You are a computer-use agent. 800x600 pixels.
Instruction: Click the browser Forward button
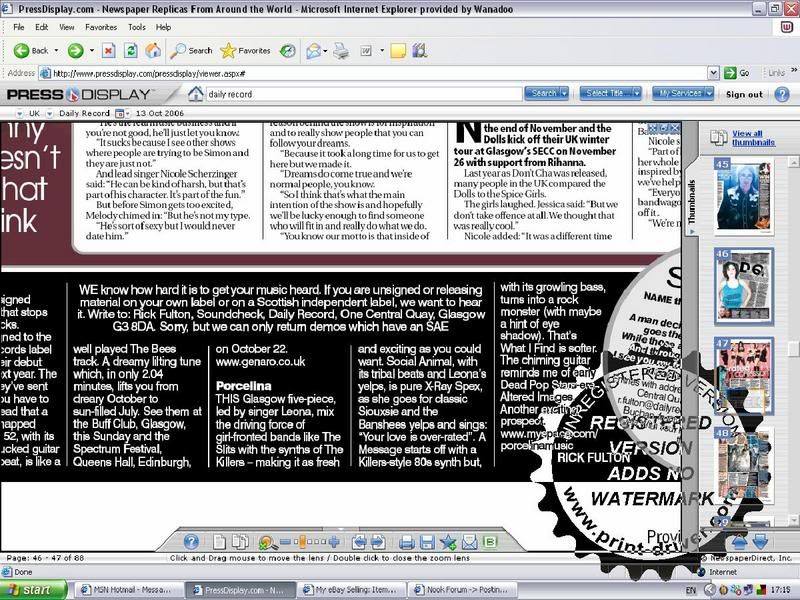click(76, 51)
